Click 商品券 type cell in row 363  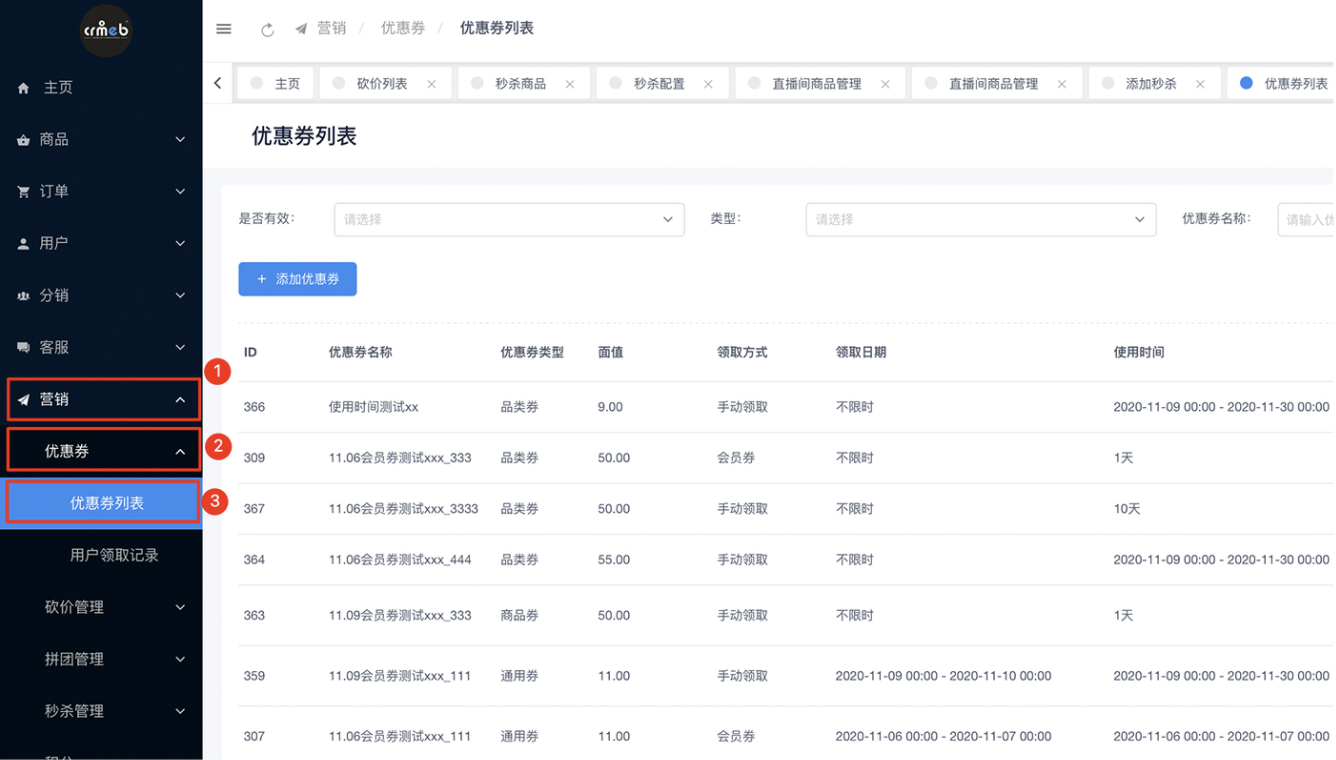coord(520,616)
